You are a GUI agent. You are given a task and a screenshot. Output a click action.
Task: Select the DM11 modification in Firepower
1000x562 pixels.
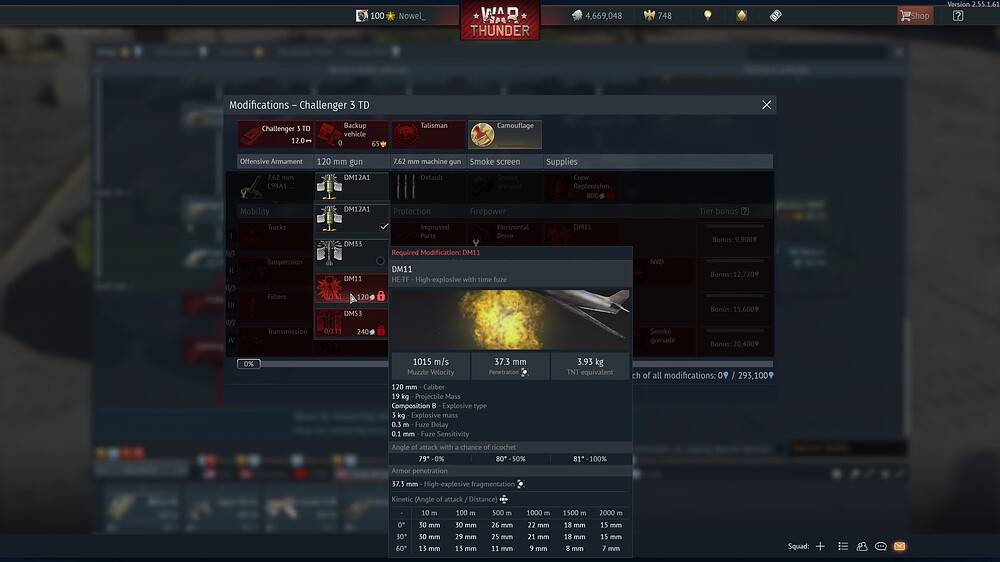pyautogui.click(x=581, y=233)
